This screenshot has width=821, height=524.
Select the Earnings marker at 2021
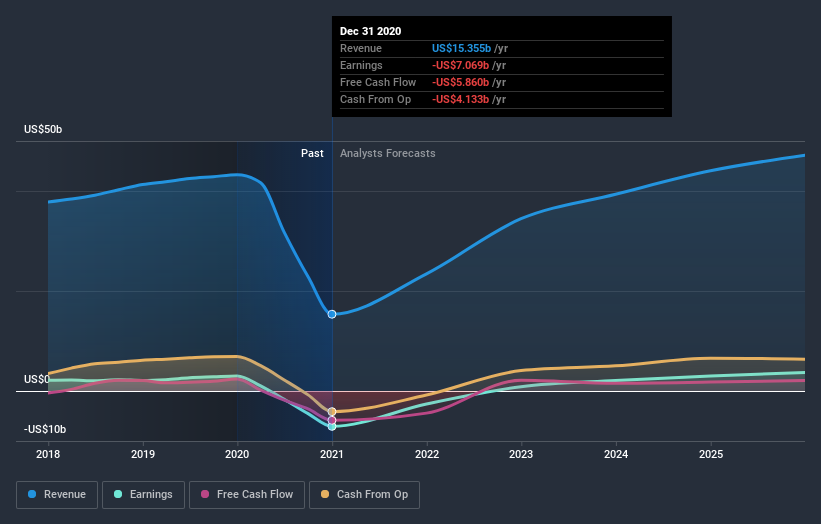click(x=332, y=427)
